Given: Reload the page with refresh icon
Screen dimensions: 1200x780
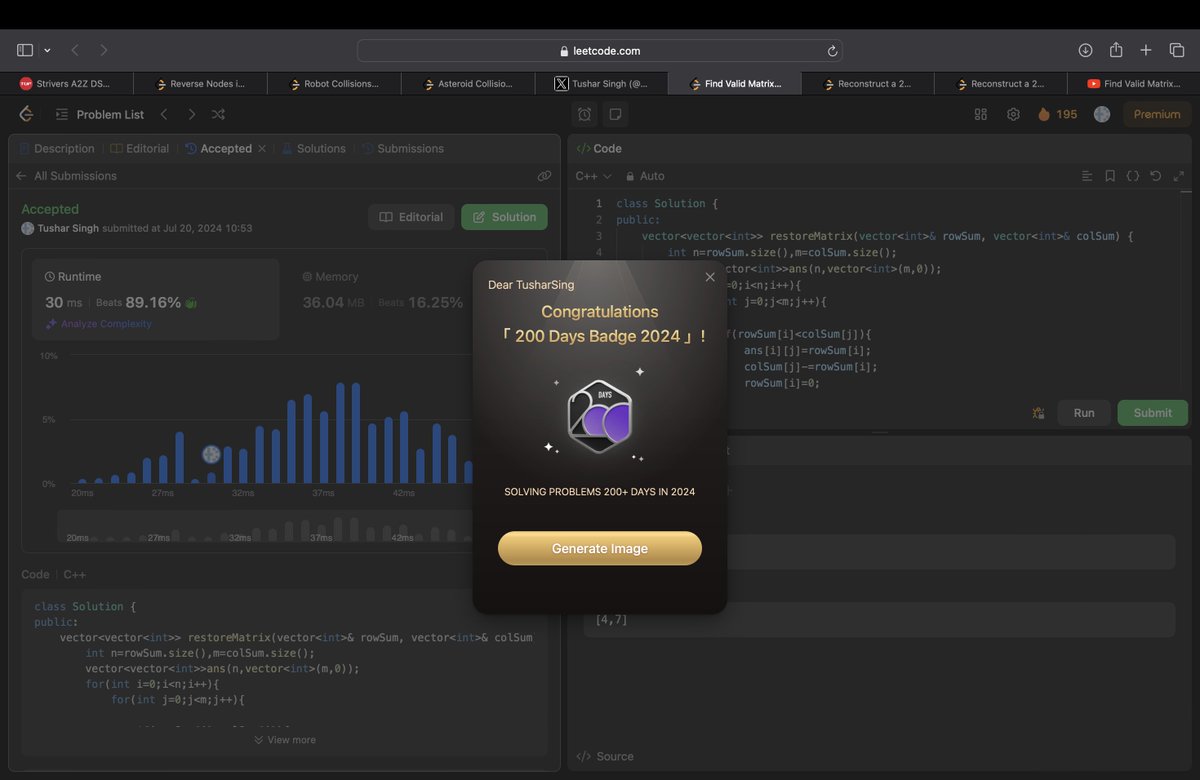Looking at the screenshot, I should coord(832,50).
